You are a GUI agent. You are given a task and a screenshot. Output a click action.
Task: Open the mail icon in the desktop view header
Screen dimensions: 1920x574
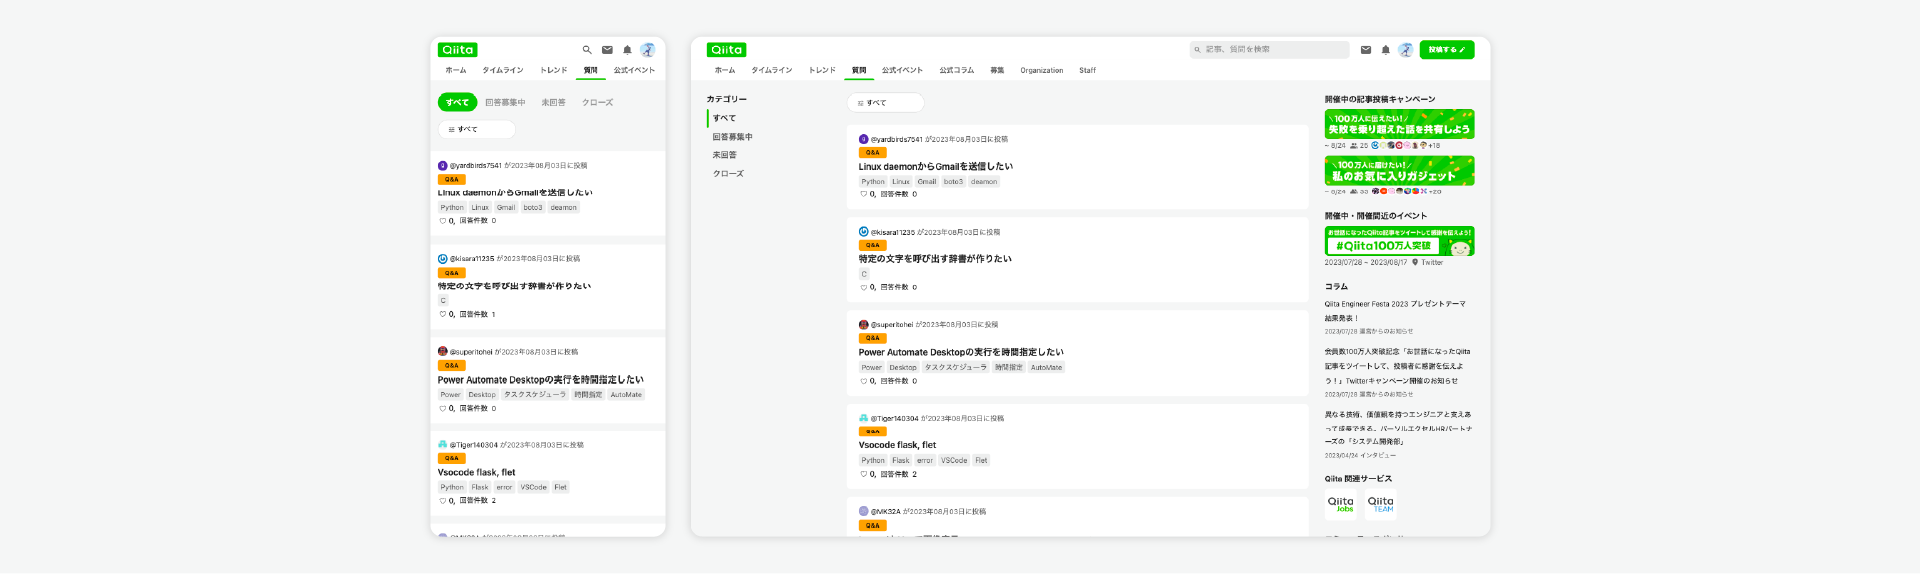point(1366,50)
